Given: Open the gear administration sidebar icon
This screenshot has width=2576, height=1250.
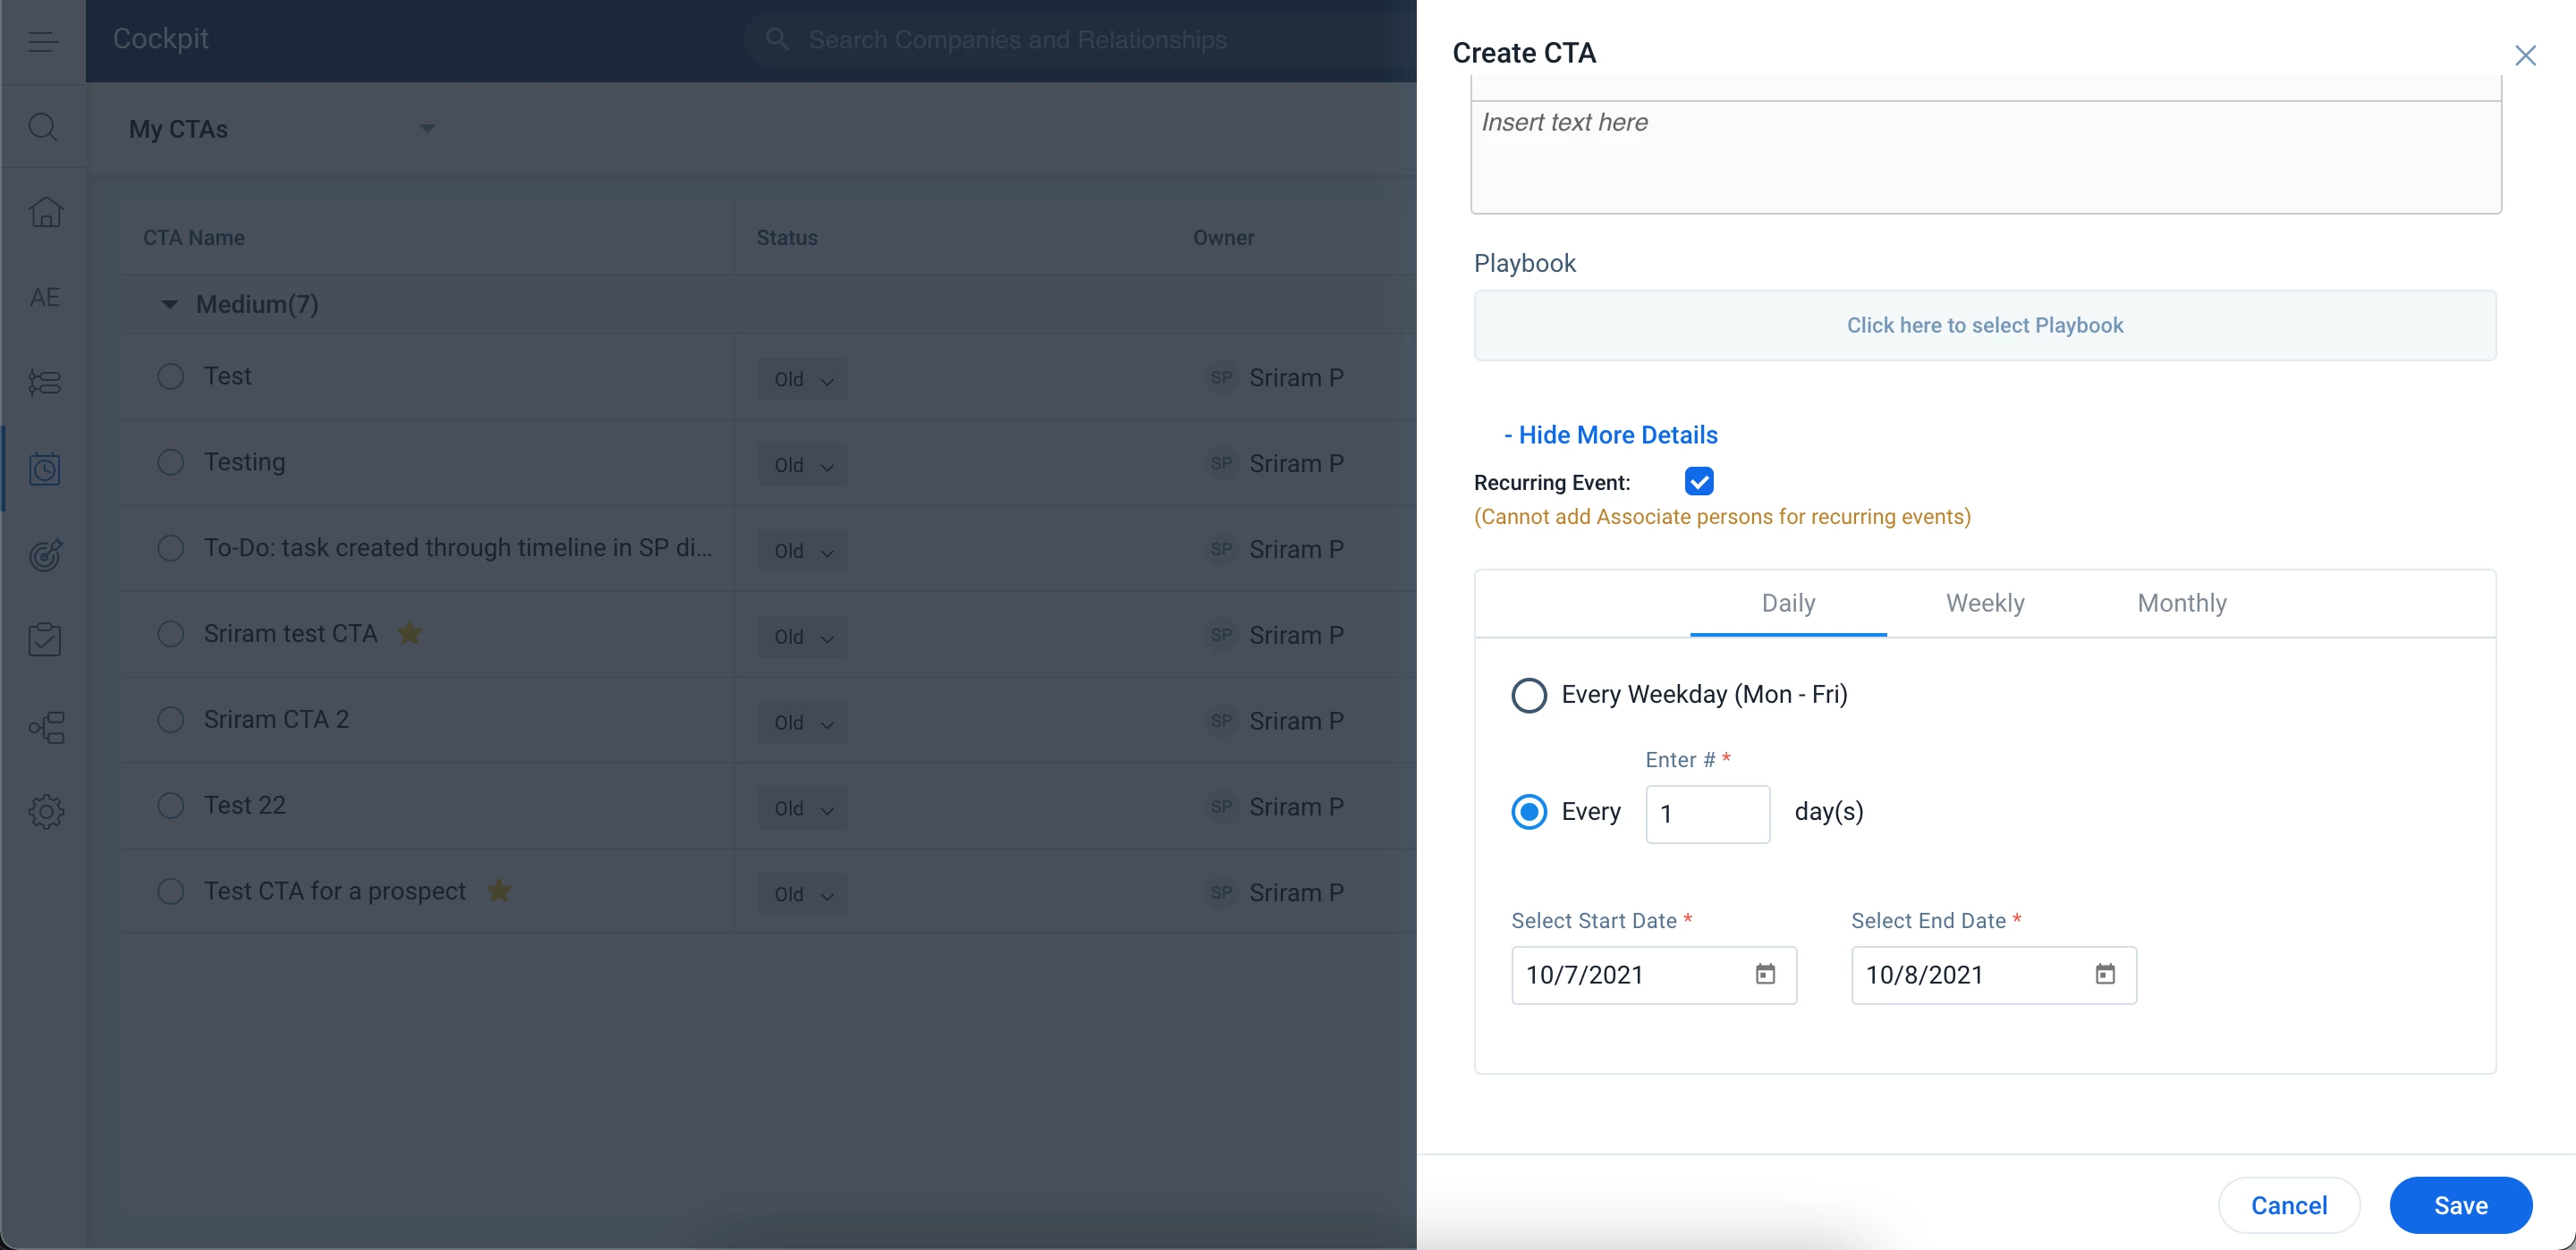Looking at the screenshot, I should [46, 811].
